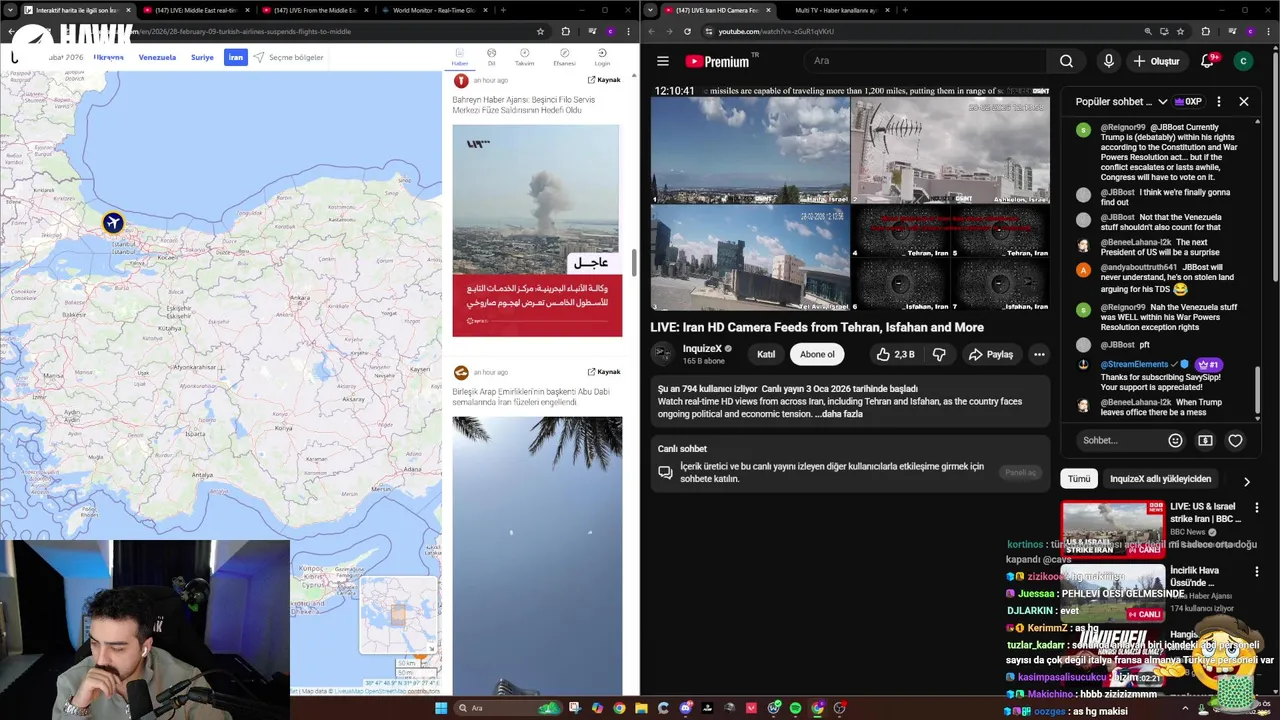Open Seçme bölgeler region selector
1280x720 pixels.
288,57
